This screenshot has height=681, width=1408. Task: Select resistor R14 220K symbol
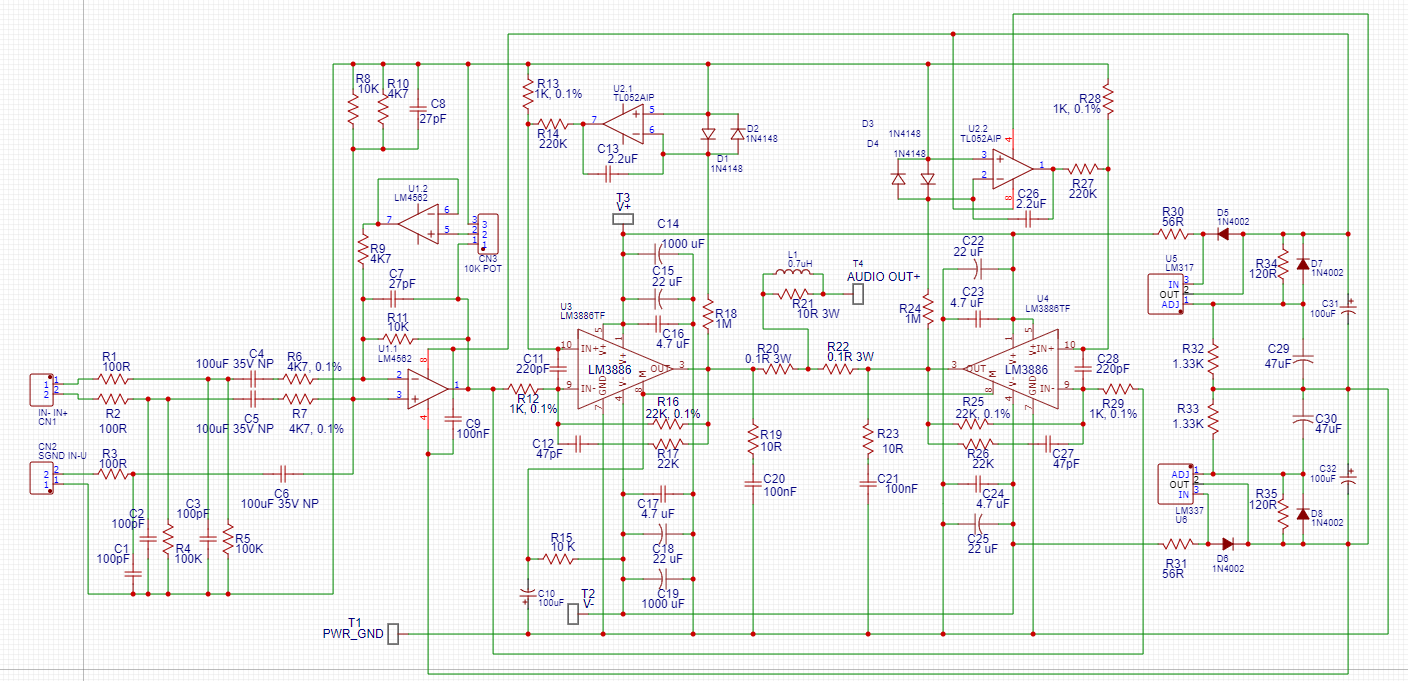pos(554,124)
